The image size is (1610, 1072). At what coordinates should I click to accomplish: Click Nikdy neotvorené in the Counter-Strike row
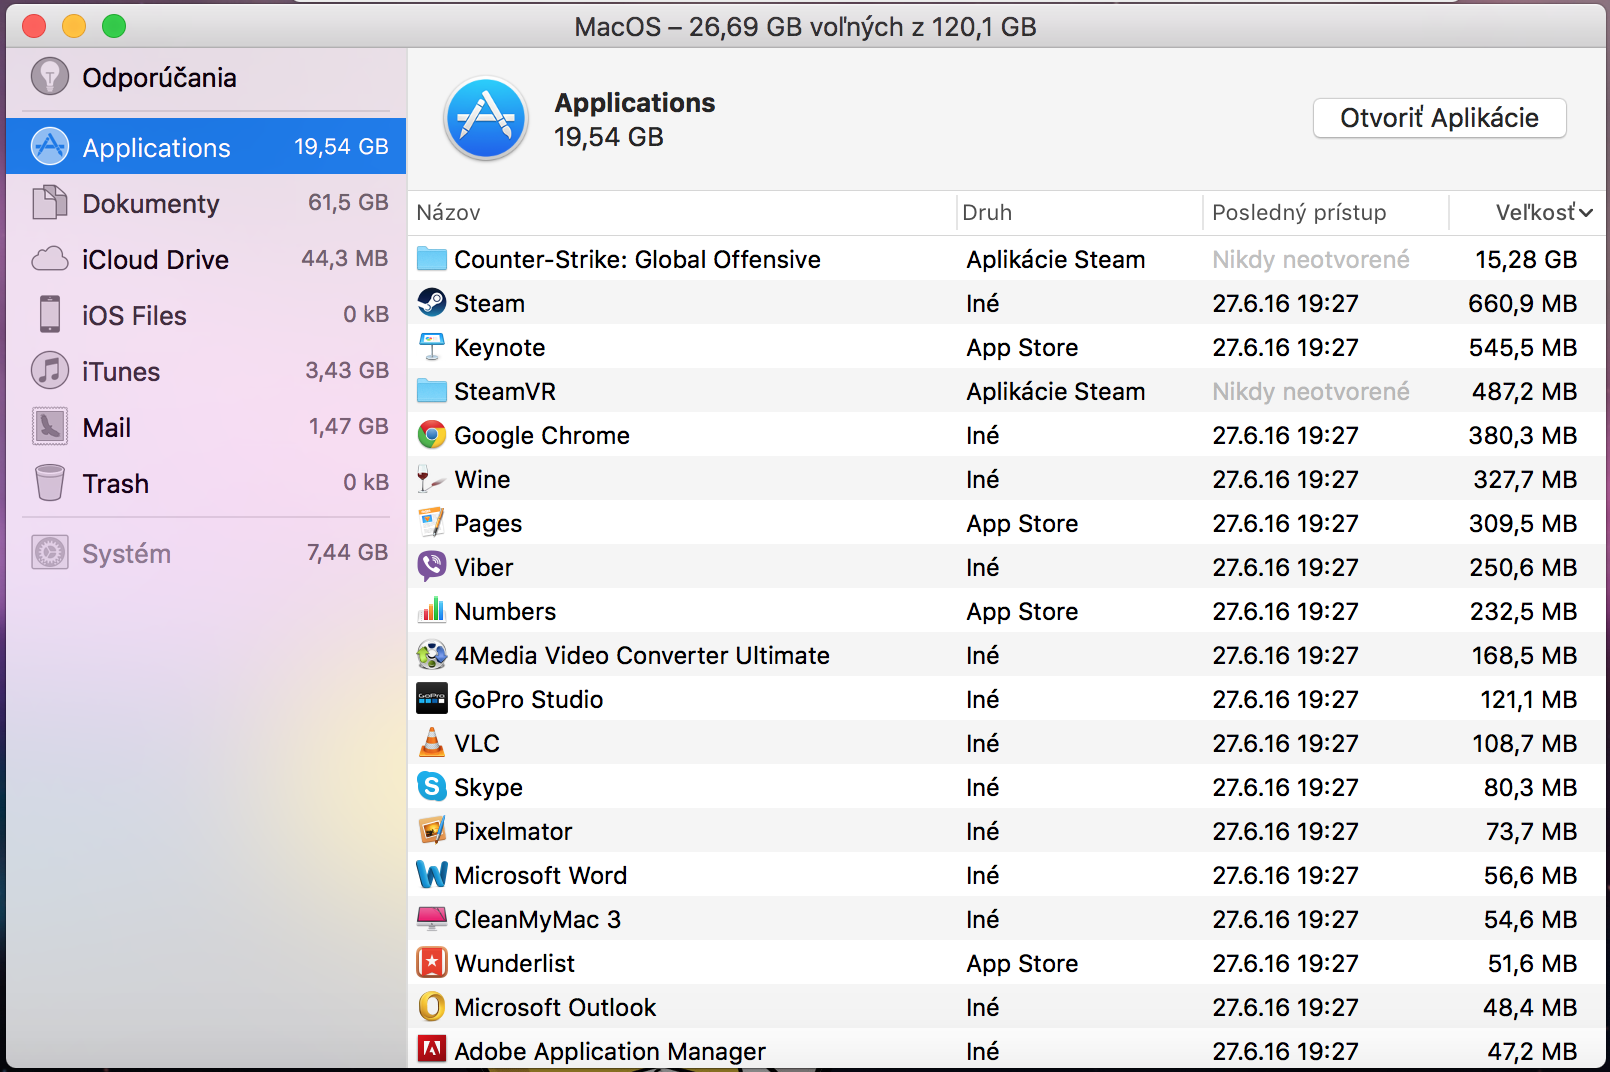(x=1310, y=259)
